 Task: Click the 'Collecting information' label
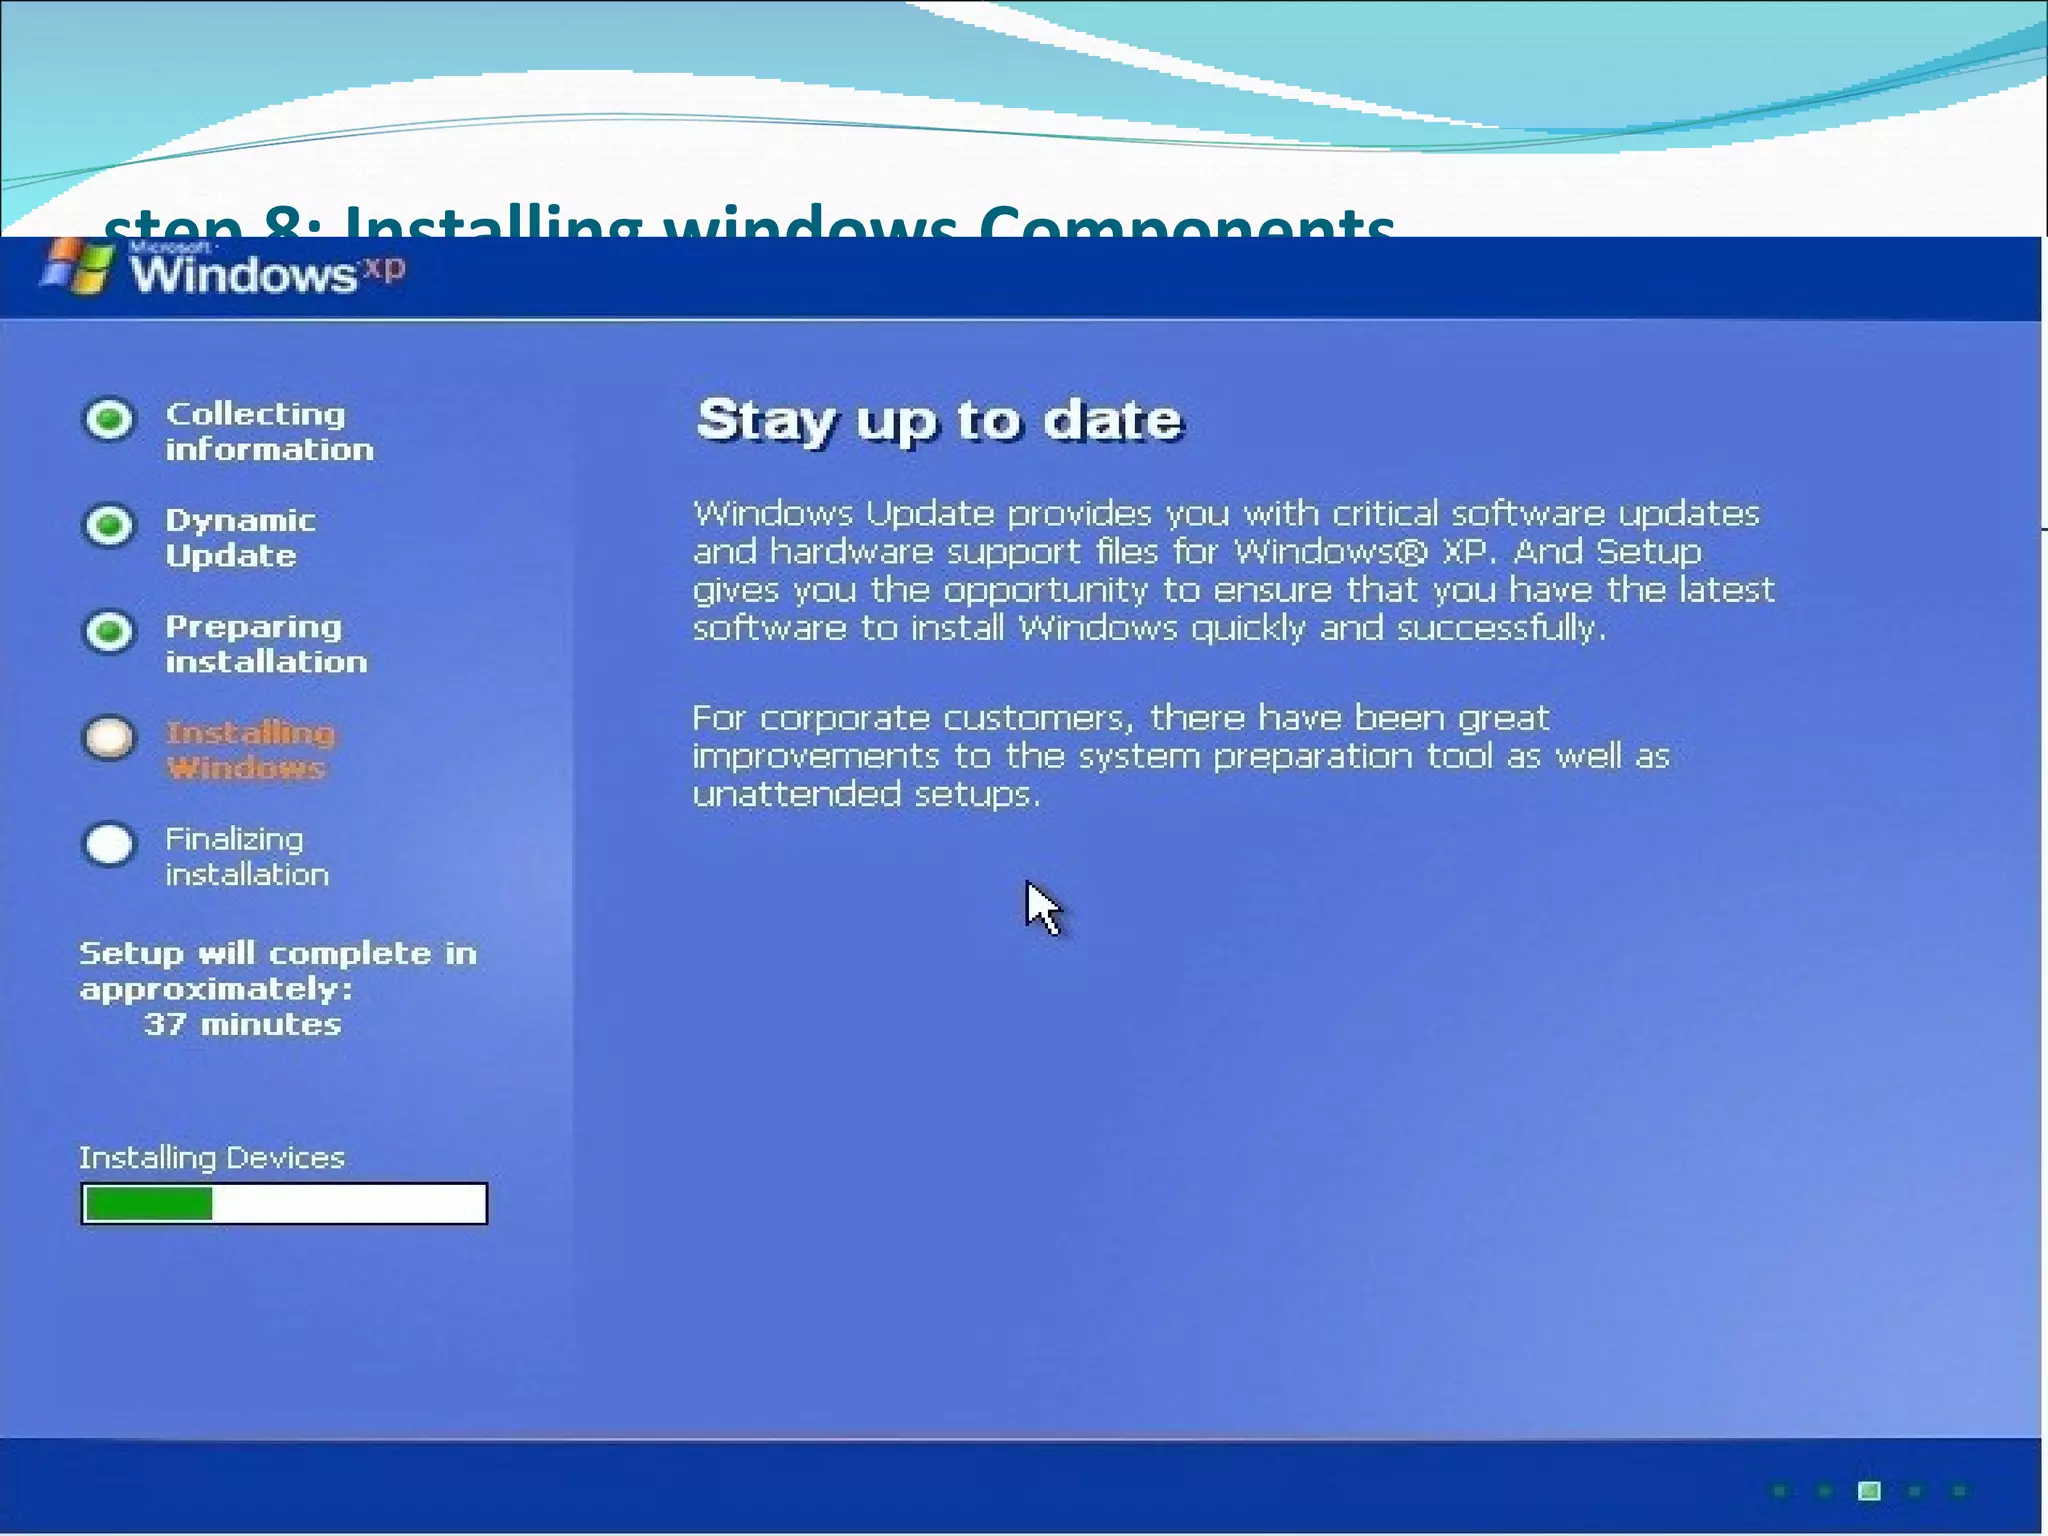point(269,431)
